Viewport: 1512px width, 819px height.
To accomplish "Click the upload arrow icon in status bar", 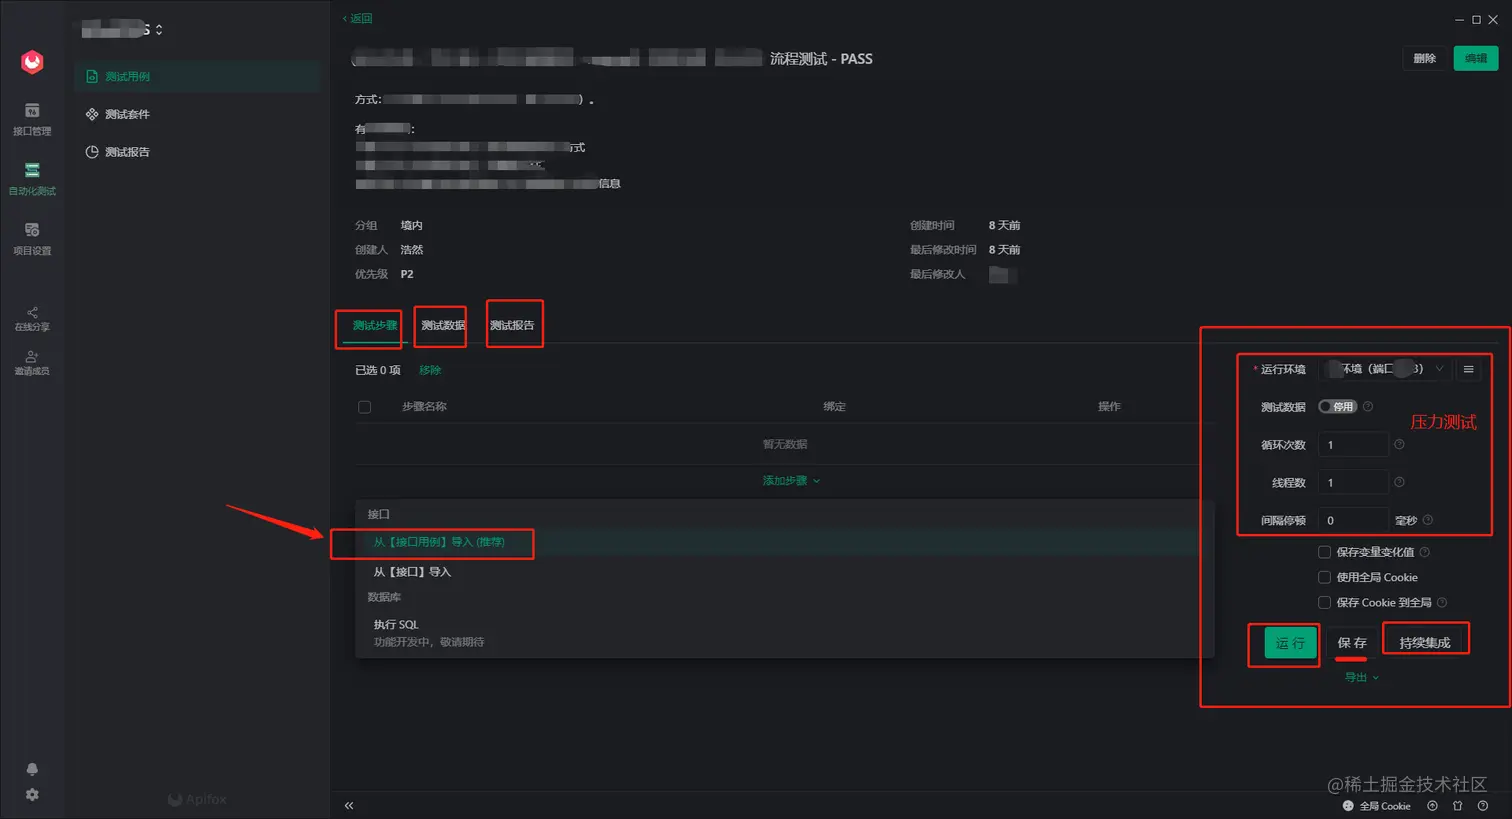I will (x=1432, y=806).
